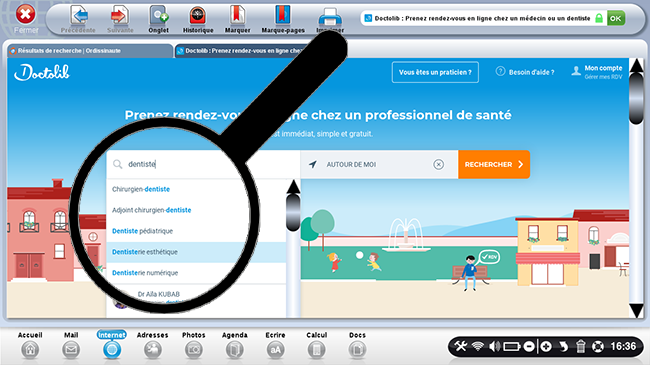650x365 pixels.
Task: Click the green OK button in address bar
Action: click(616, 18)
